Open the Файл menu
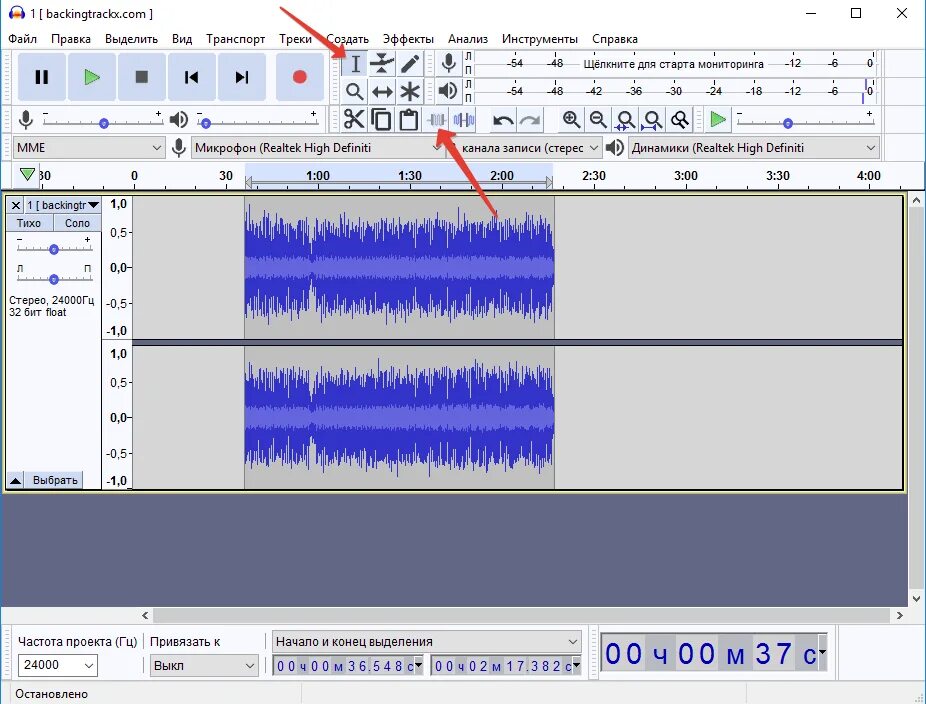Viewport: 926px width, 704px height. 22,39
